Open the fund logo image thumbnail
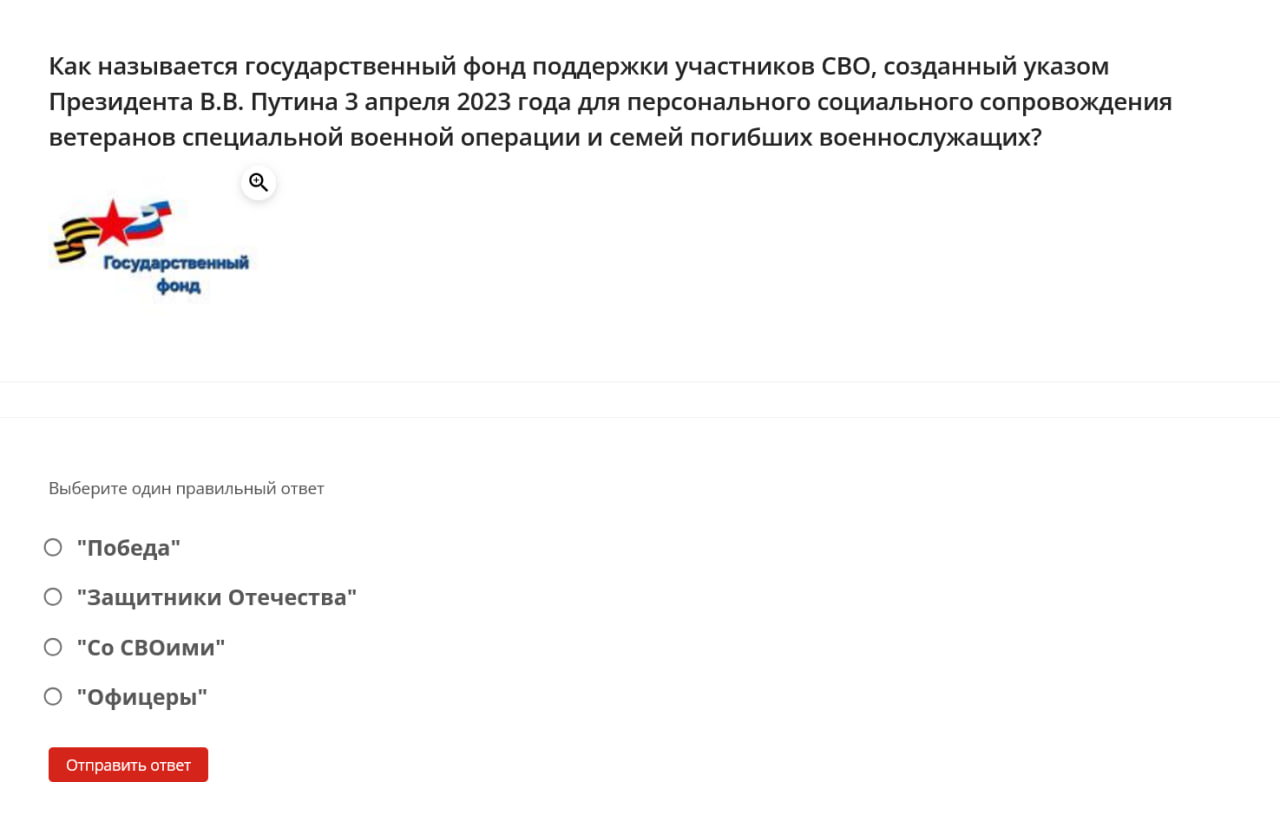The image size is (1280, 834). click(150, 245)
